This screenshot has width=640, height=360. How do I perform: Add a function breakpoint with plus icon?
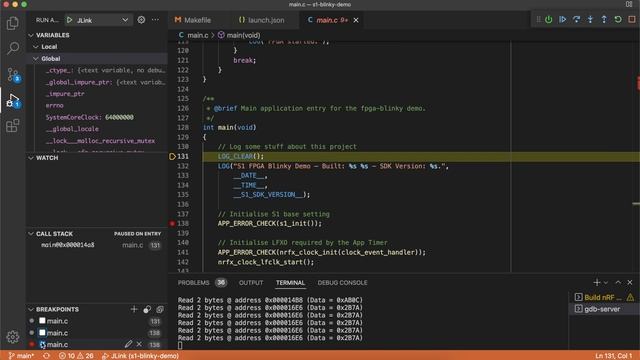point(134,309)
